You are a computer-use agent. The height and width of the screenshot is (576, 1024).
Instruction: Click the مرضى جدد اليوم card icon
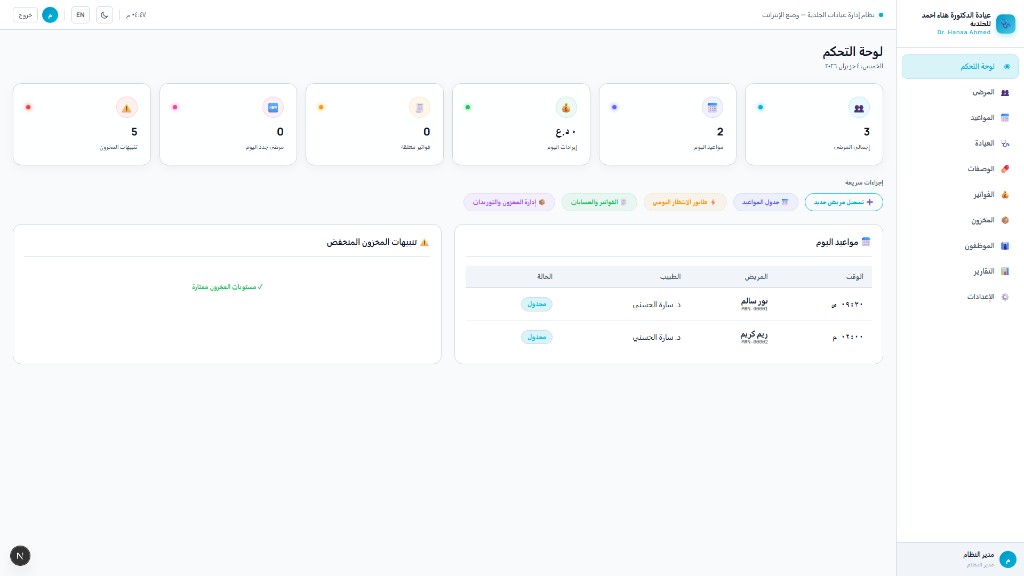click(273, 108)
